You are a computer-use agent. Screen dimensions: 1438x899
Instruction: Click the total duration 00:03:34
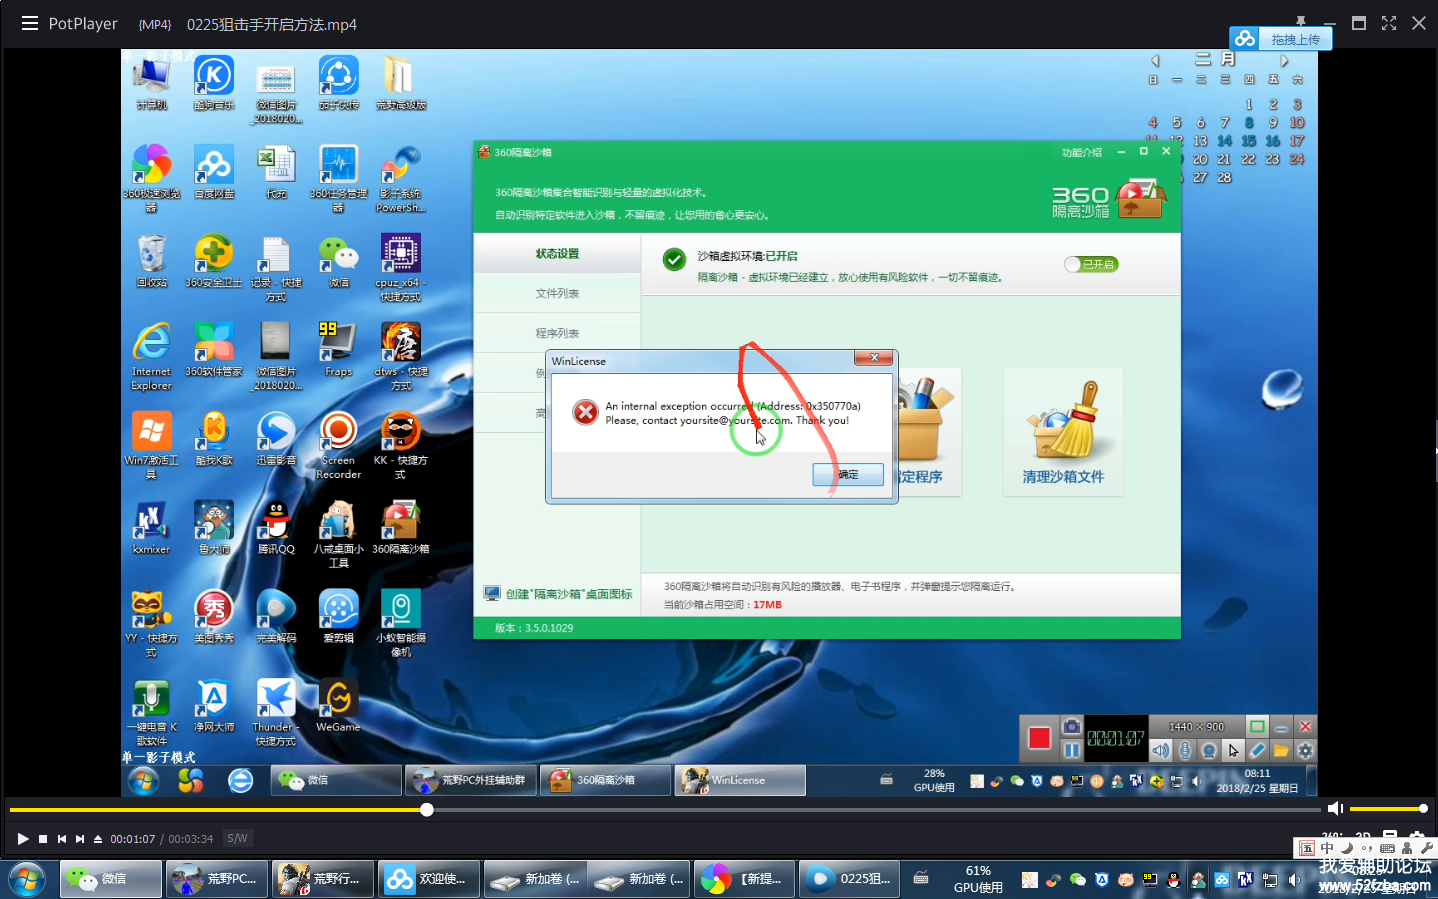coord(190,839)
